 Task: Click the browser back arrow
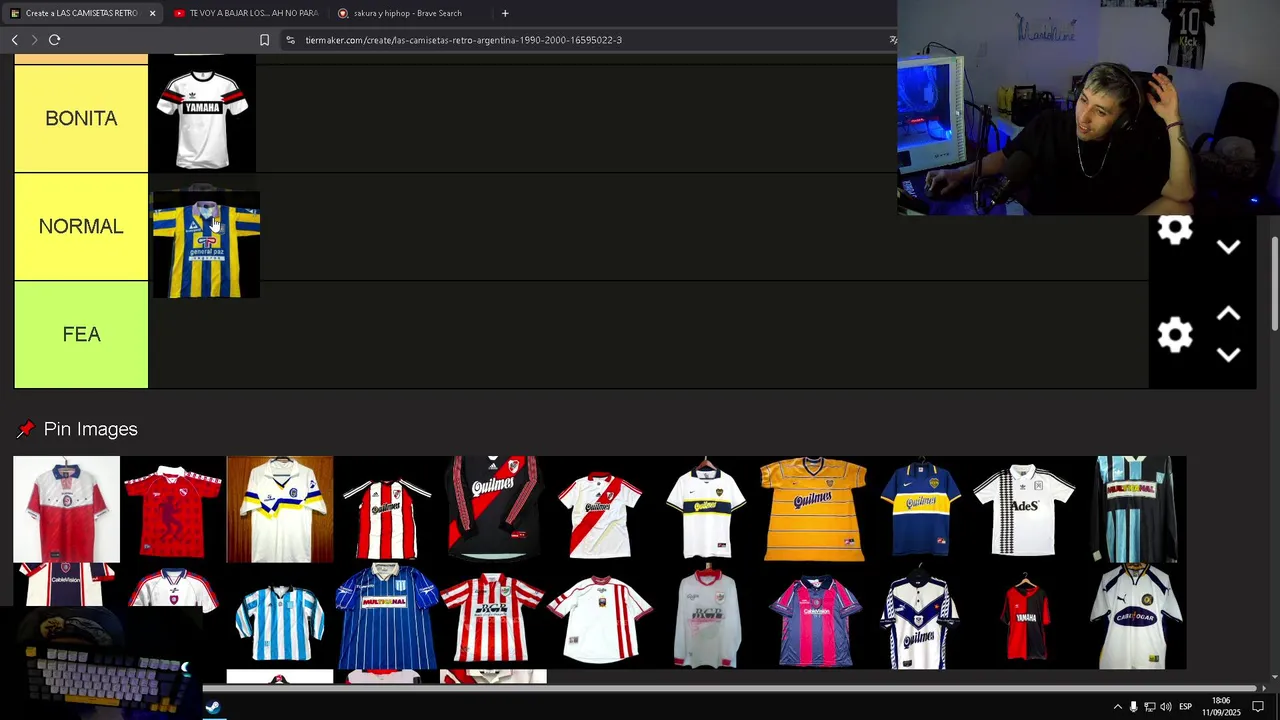point(15,40)
